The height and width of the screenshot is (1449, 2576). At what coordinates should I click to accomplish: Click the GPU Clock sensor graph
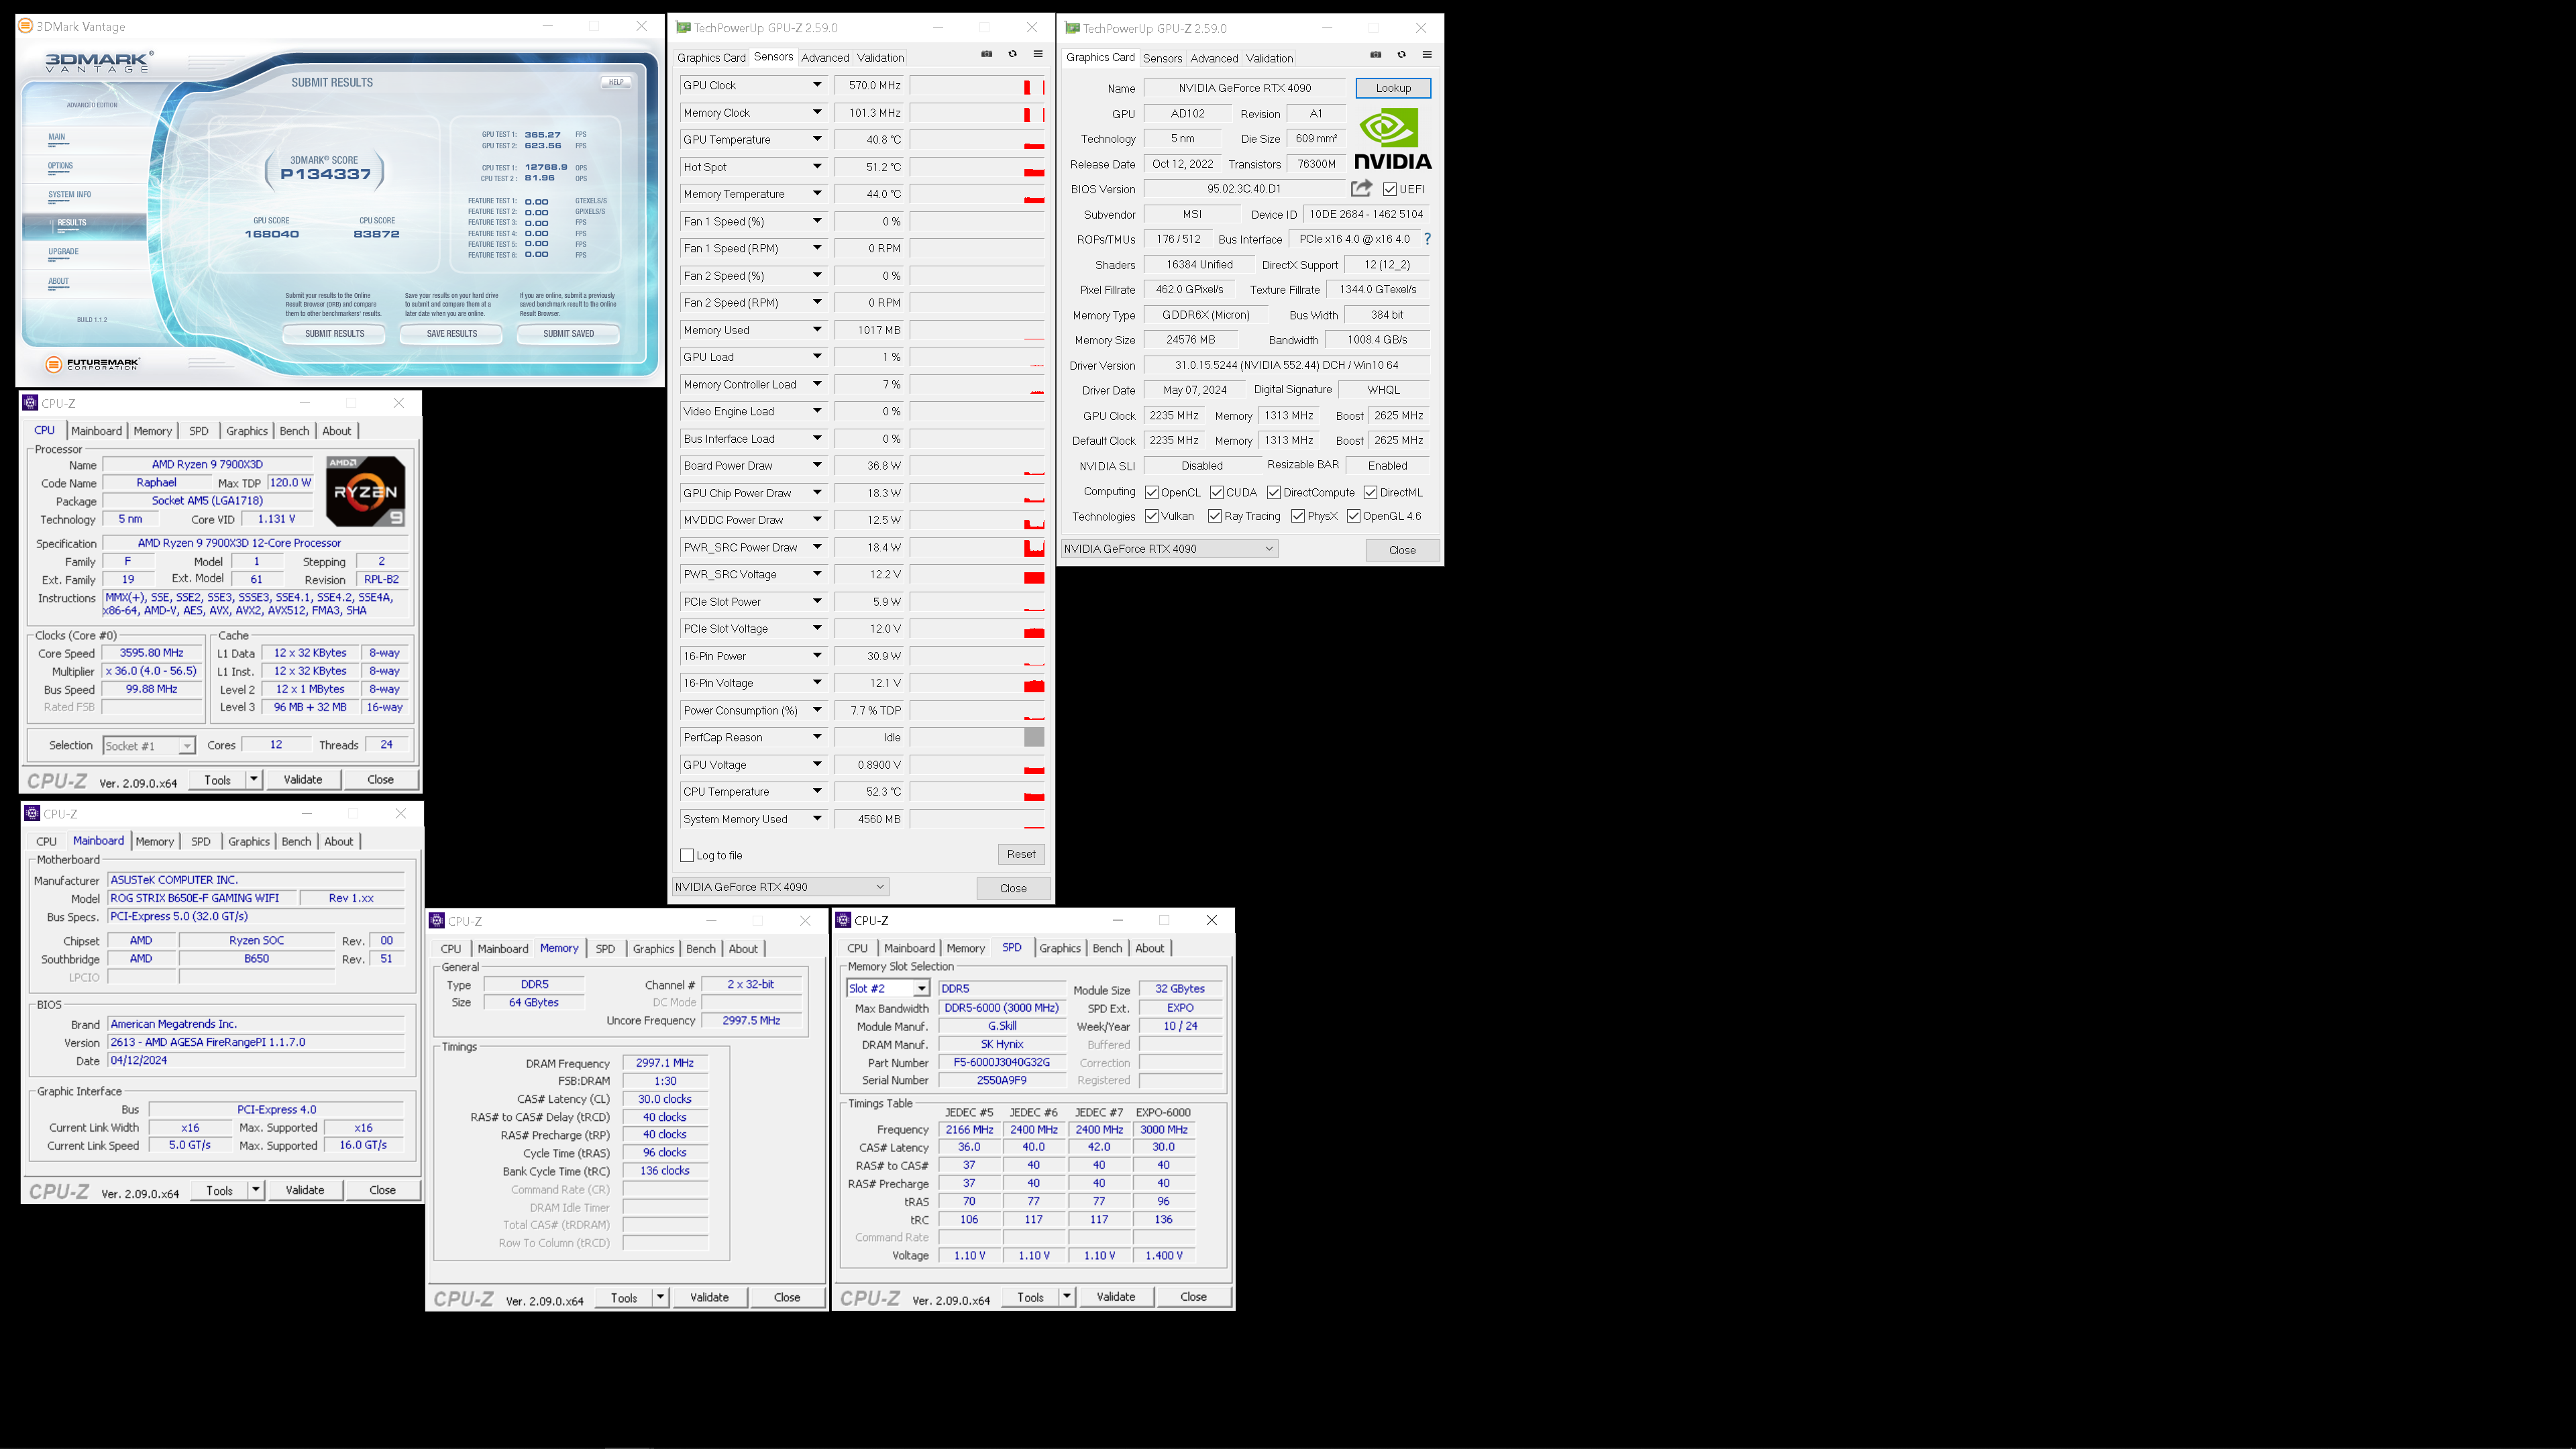[x=977, y=86]
